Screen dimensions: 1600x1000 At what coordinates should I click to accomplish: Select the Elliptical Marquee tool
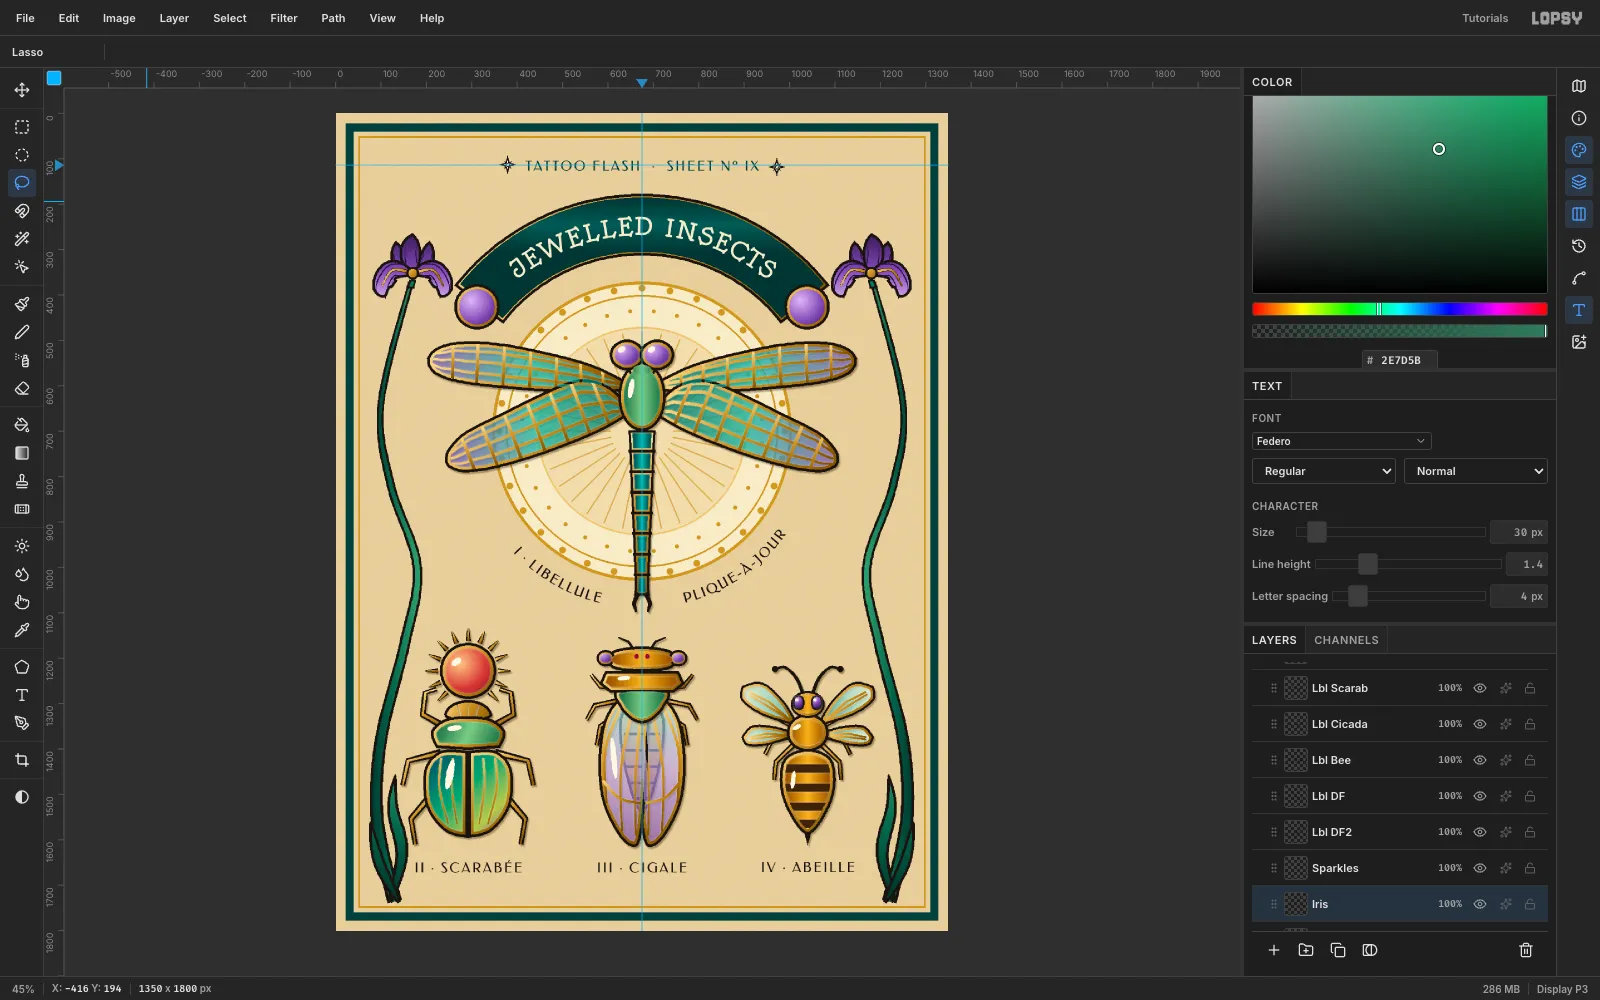coord(22,155)
